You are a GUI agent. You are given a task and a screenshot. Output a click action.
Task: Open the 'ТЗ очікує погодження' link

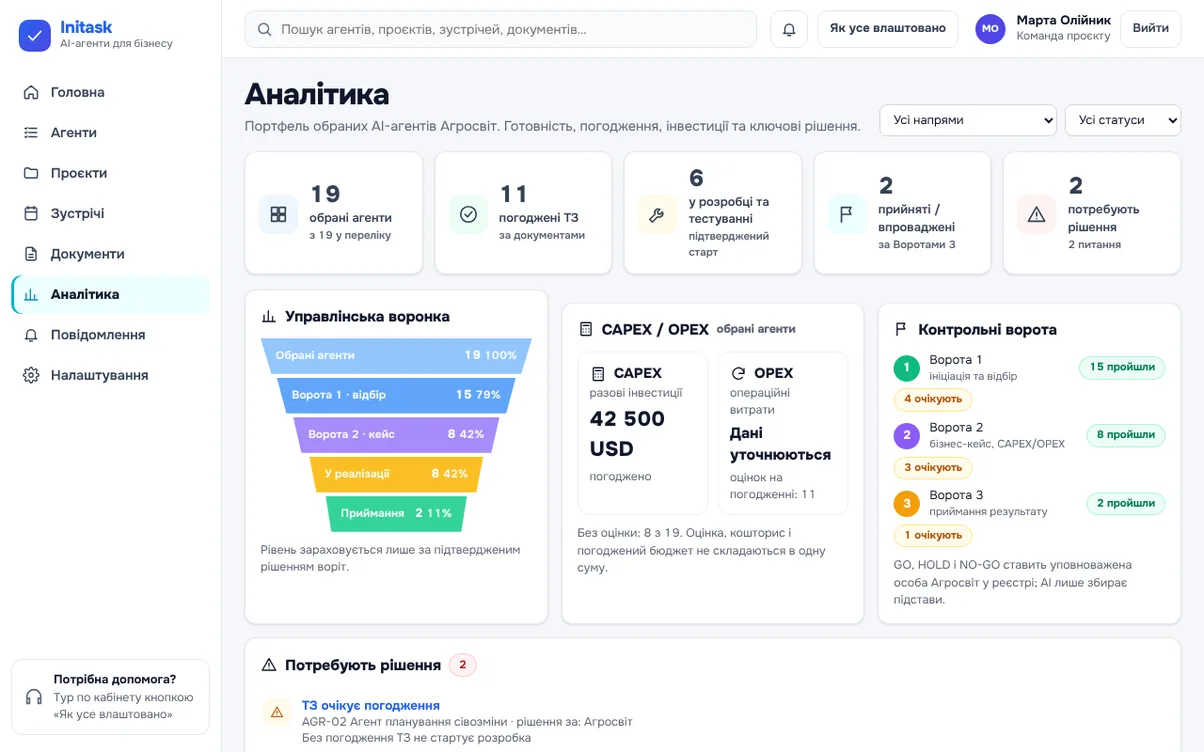[x=371, y=705]
